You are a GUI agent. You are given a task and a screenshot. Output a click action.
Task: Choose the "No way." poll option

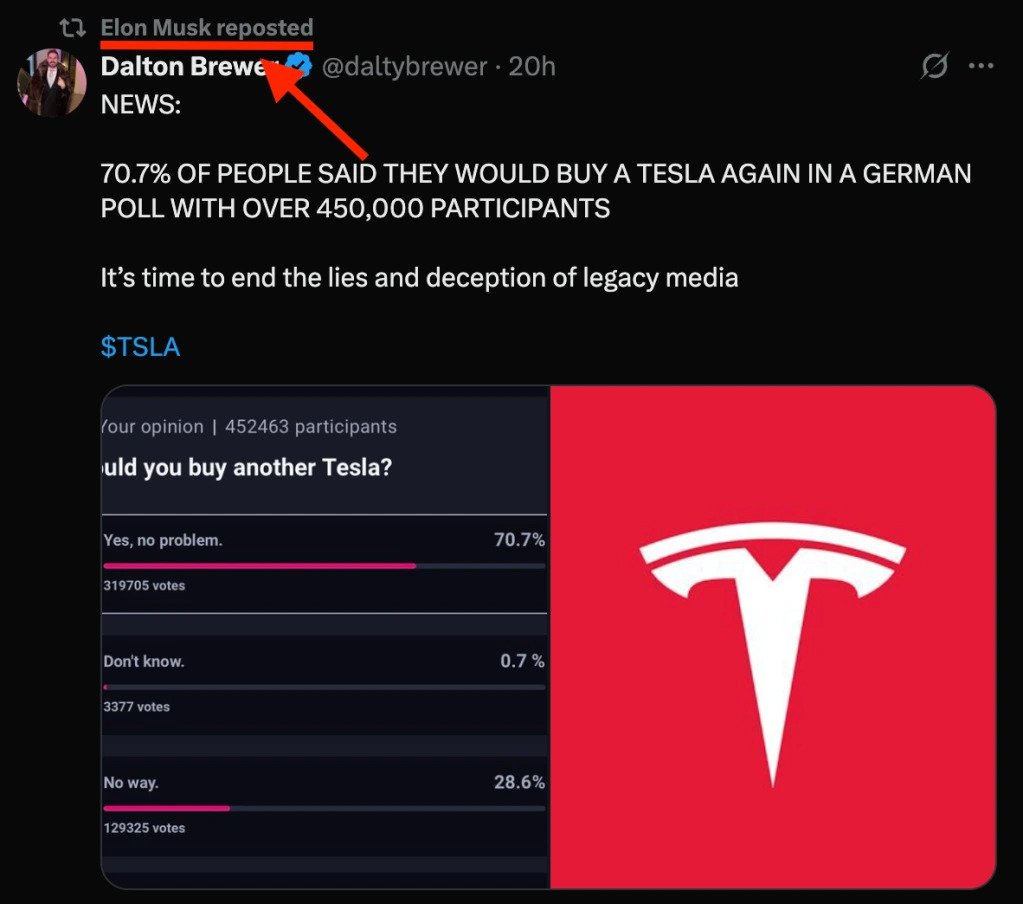(x=130, y=782)
